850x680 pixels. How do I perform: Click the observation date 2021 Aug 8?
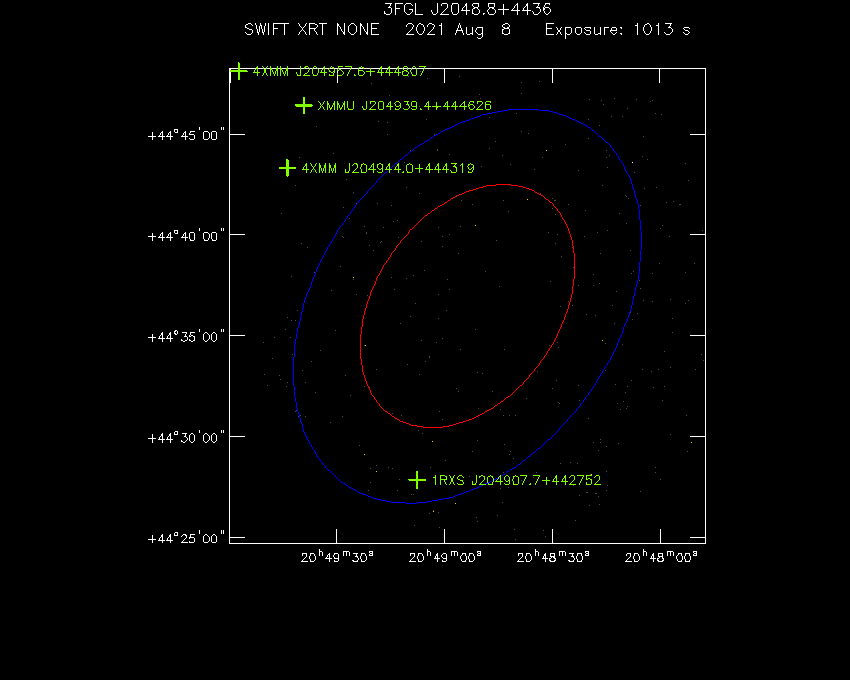[458, 30]
